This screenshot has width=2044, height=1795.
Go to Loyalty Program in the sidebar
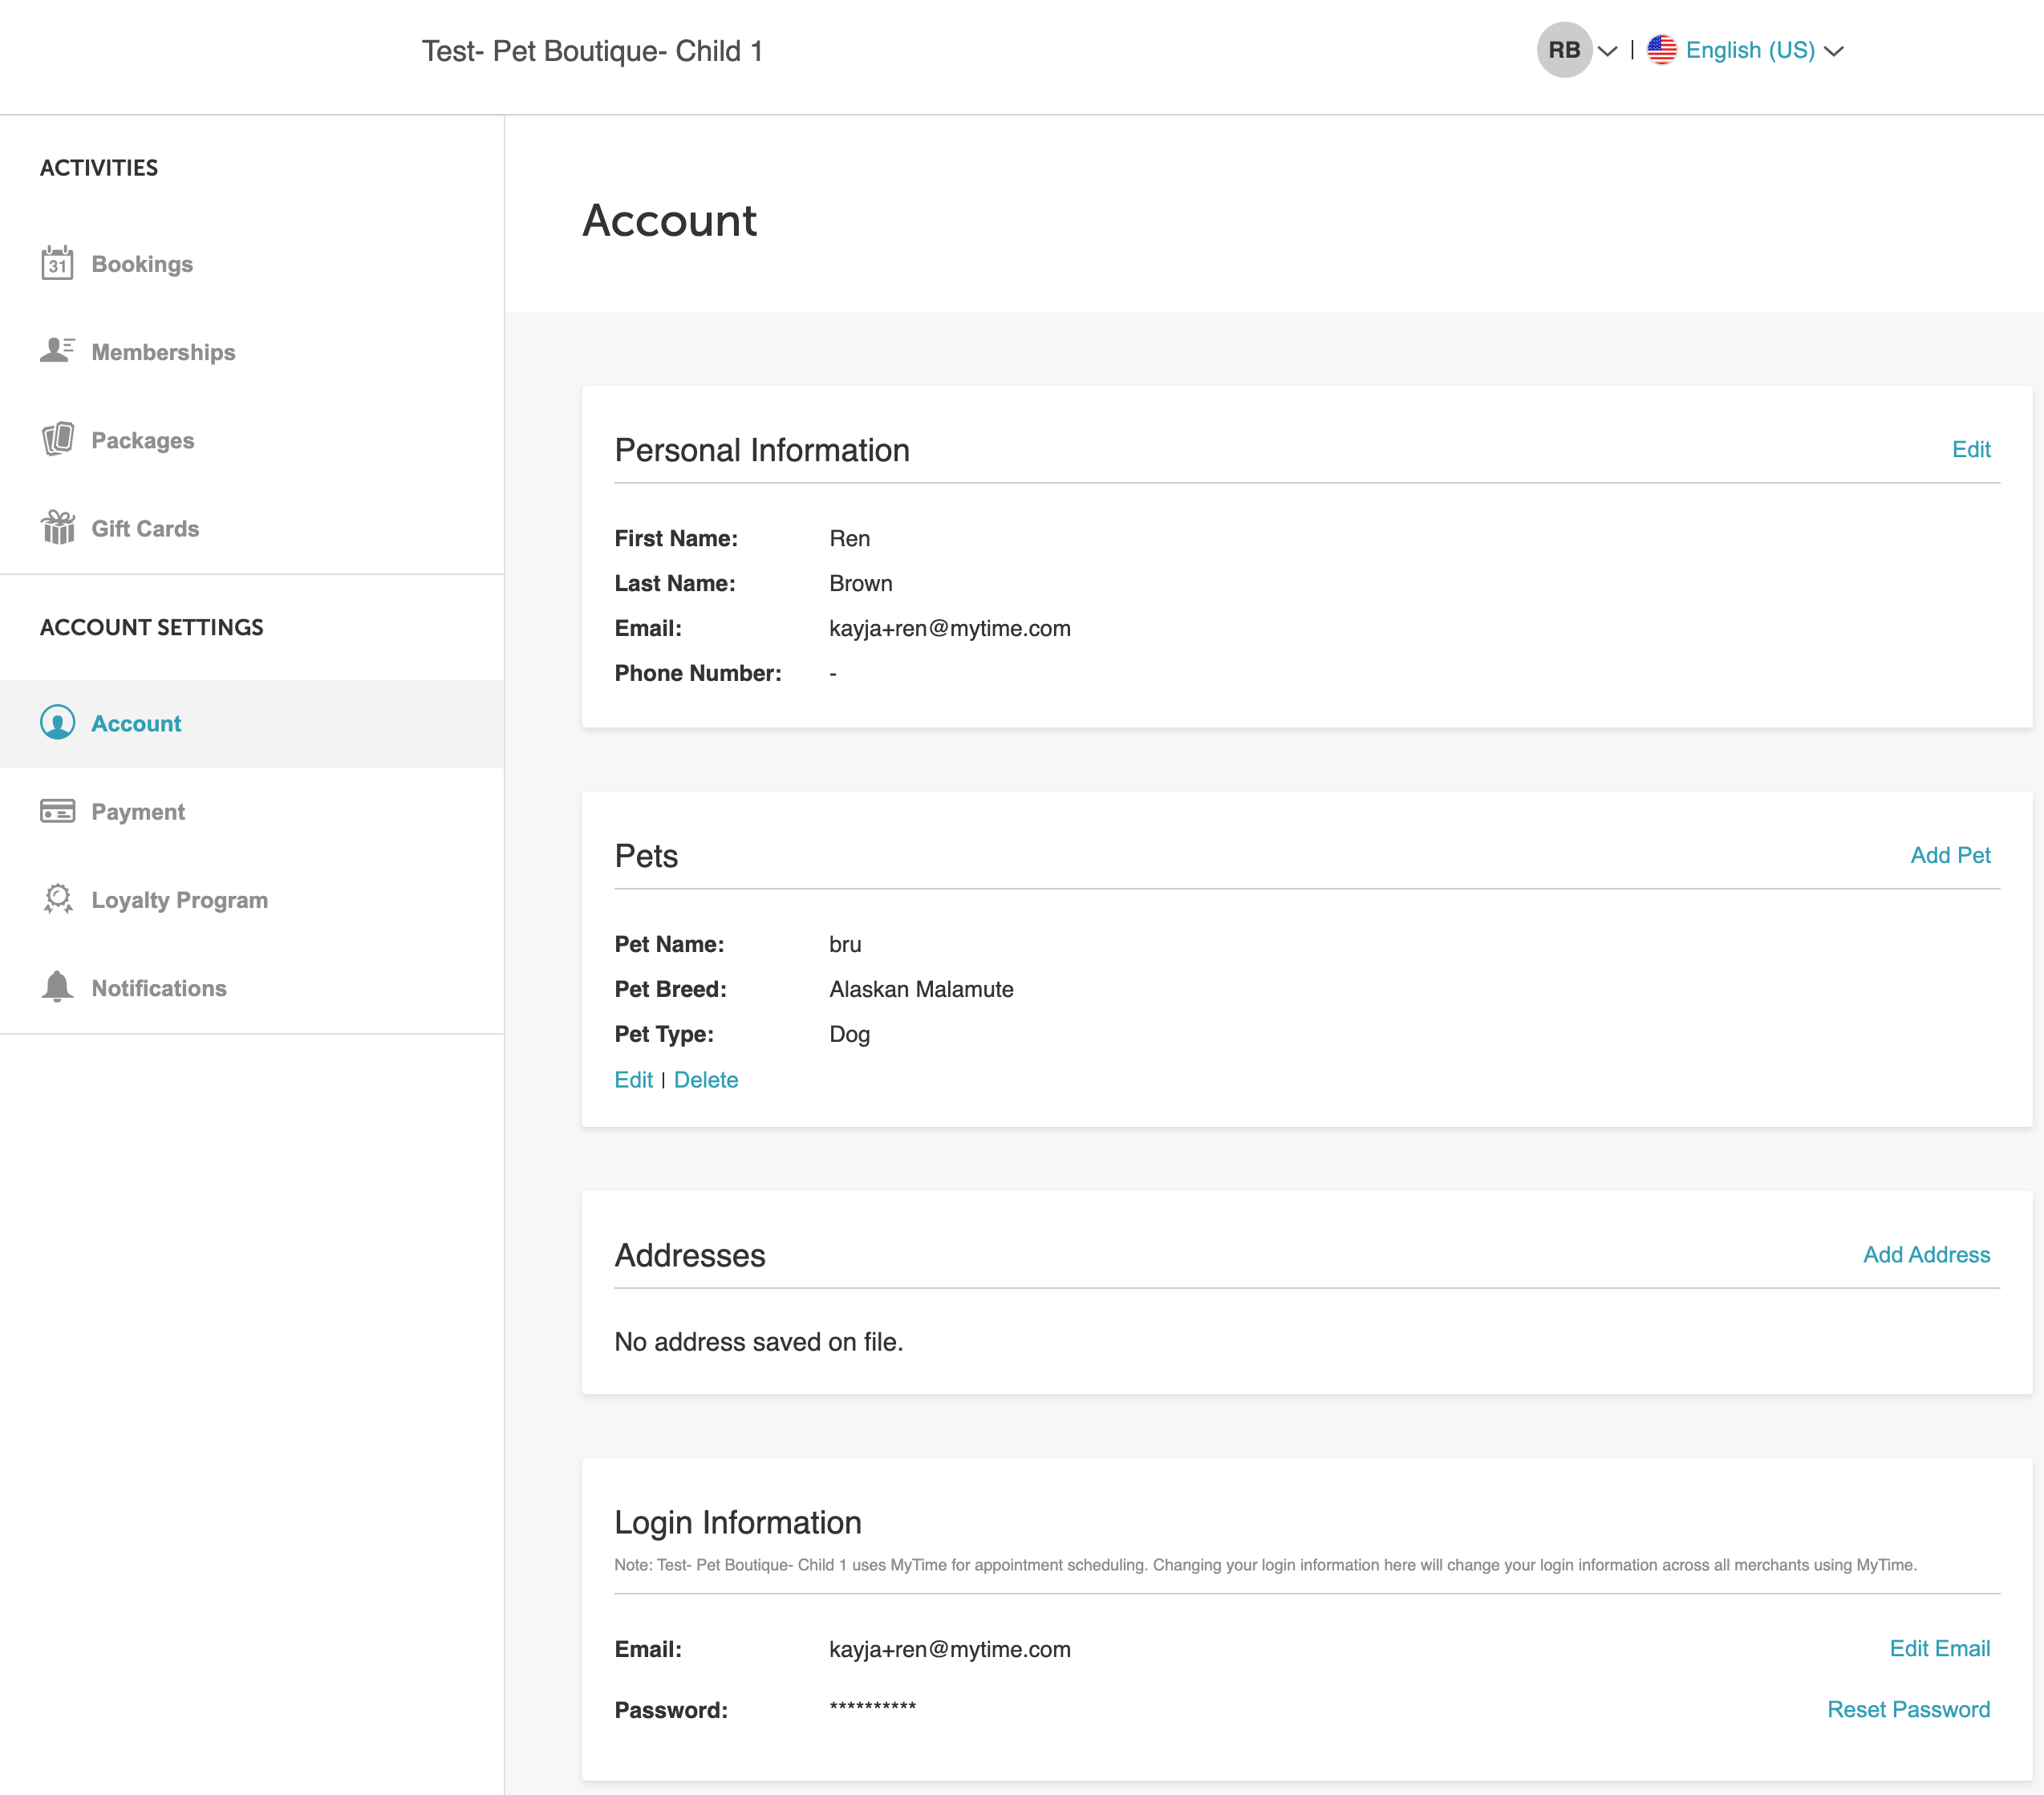tap(179, 900)
